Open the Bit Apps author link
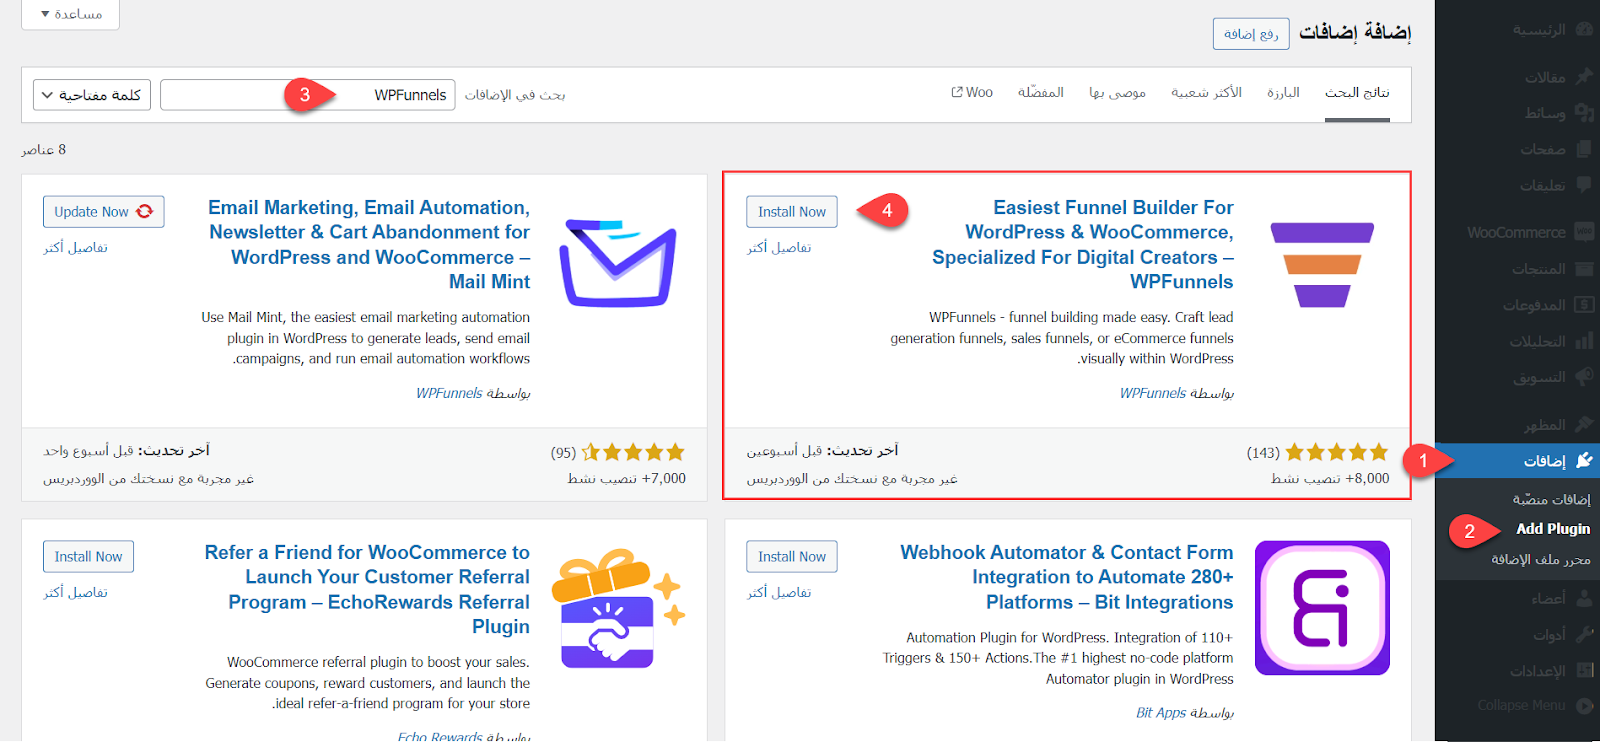 [x=1156, y=713]
